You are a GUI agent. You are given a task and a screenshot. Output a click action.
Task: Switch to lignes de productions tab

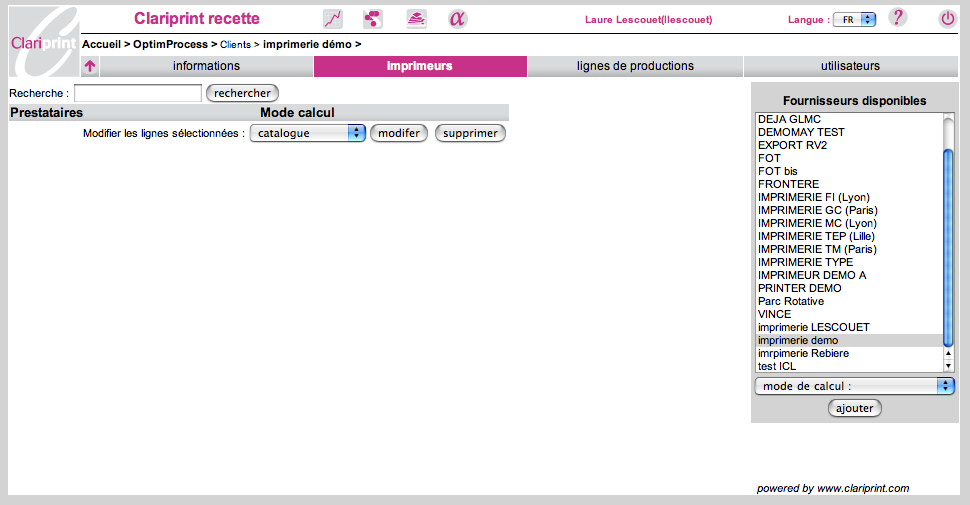point(635,66)
